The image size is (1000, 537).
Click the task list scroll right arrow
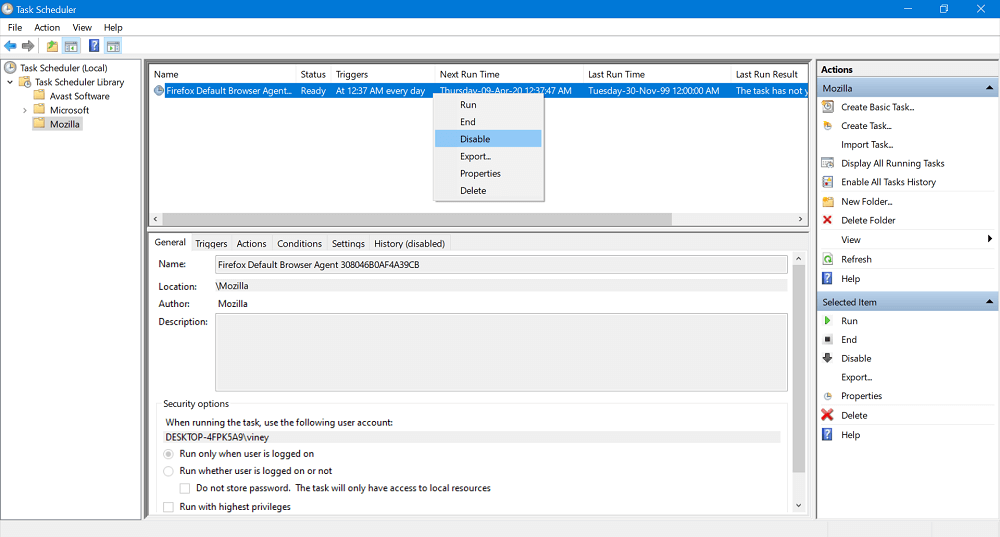[800, 219]
